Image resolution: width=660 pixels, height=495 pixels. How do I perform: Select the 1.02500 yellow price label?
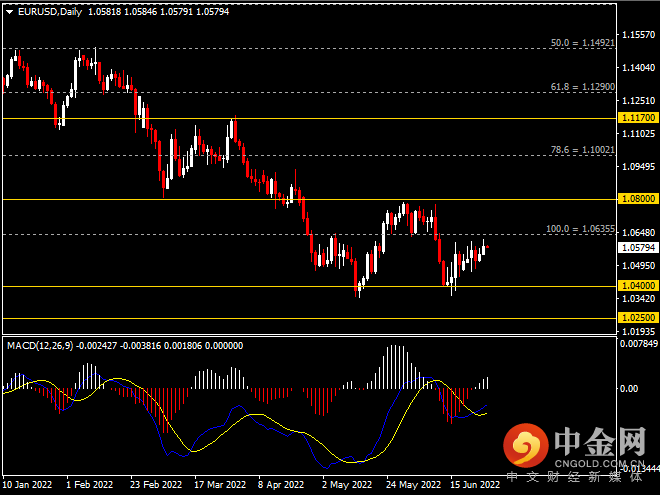click(638, 318)
